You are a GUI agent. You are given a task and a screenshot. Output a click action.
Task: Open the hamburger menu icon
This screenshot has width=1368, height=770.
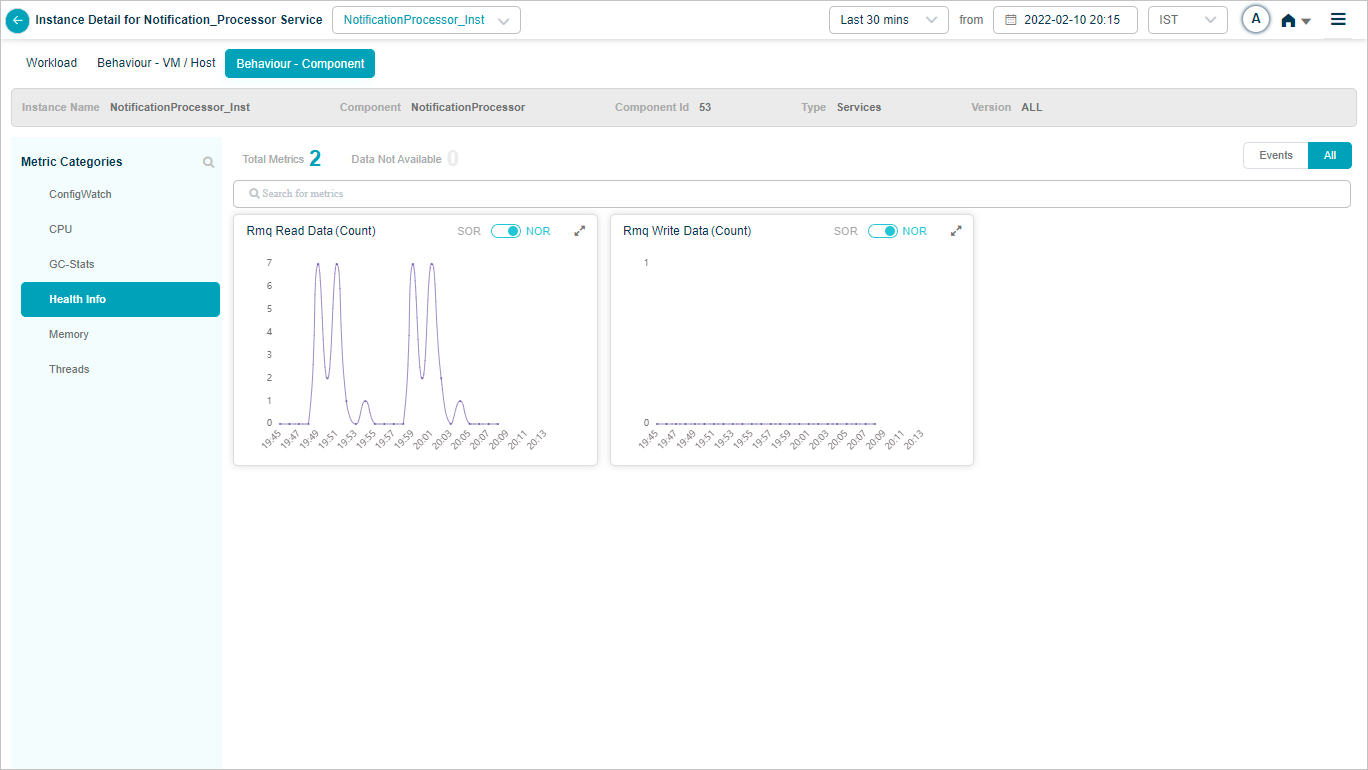1338,19
